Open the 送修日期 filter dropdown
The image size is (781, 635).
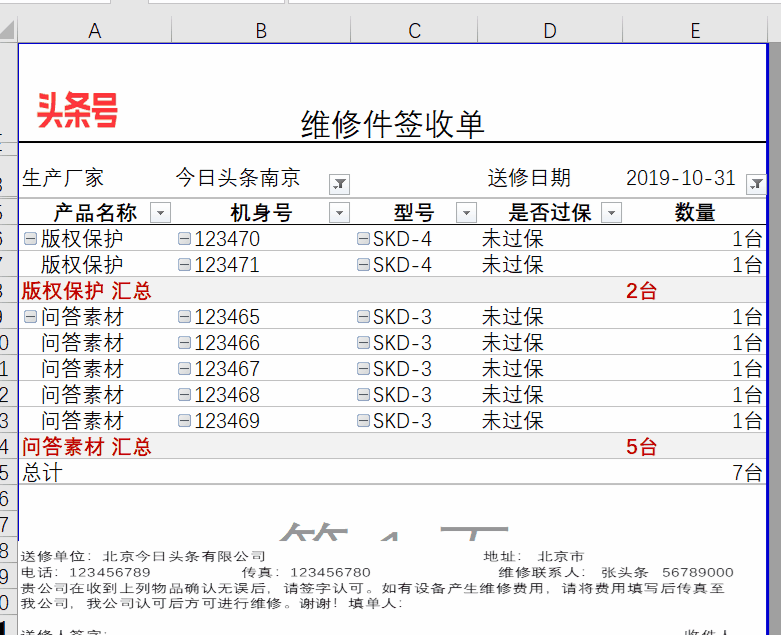pos(756,184)
